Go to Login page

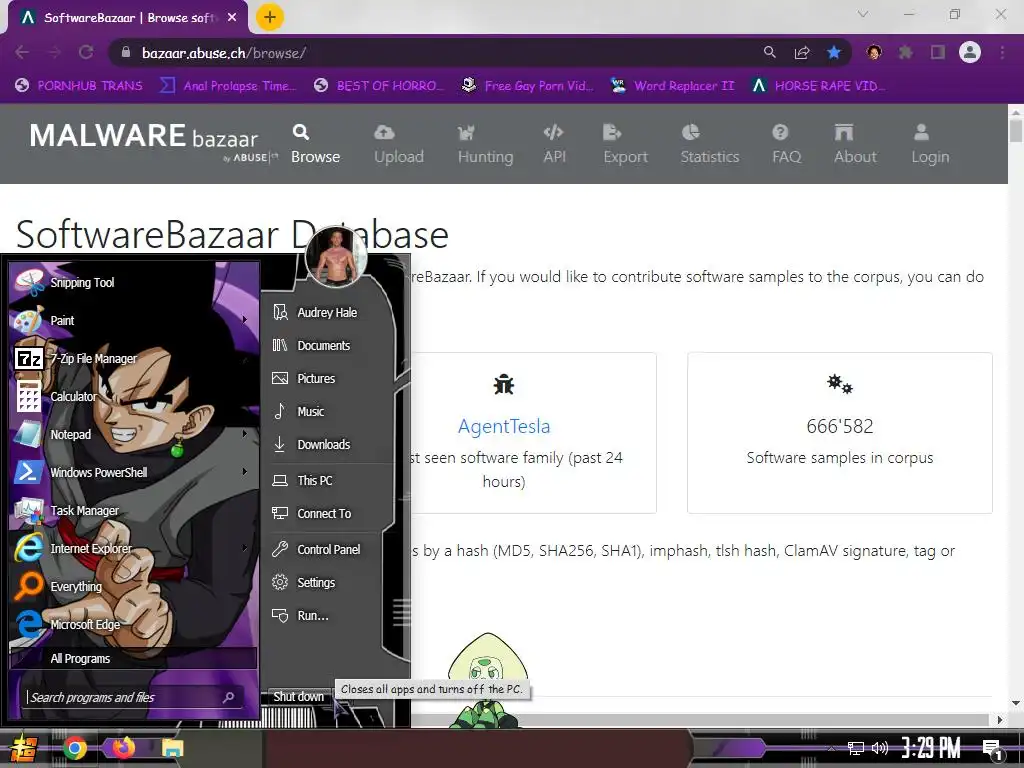click(930, 144)
